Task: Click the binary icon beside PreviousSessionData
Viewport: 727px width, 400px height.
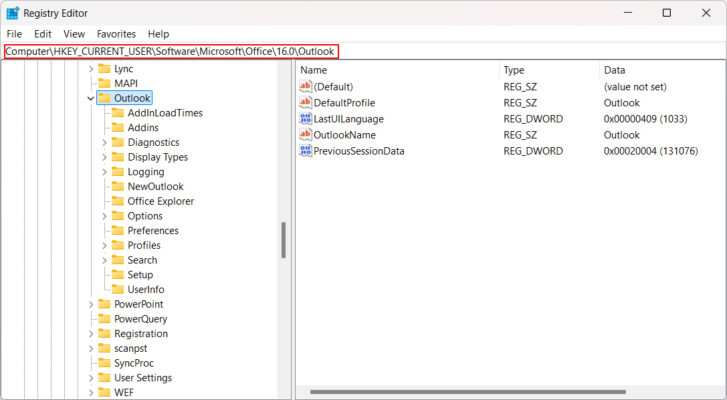Action: tap(306, 151)
